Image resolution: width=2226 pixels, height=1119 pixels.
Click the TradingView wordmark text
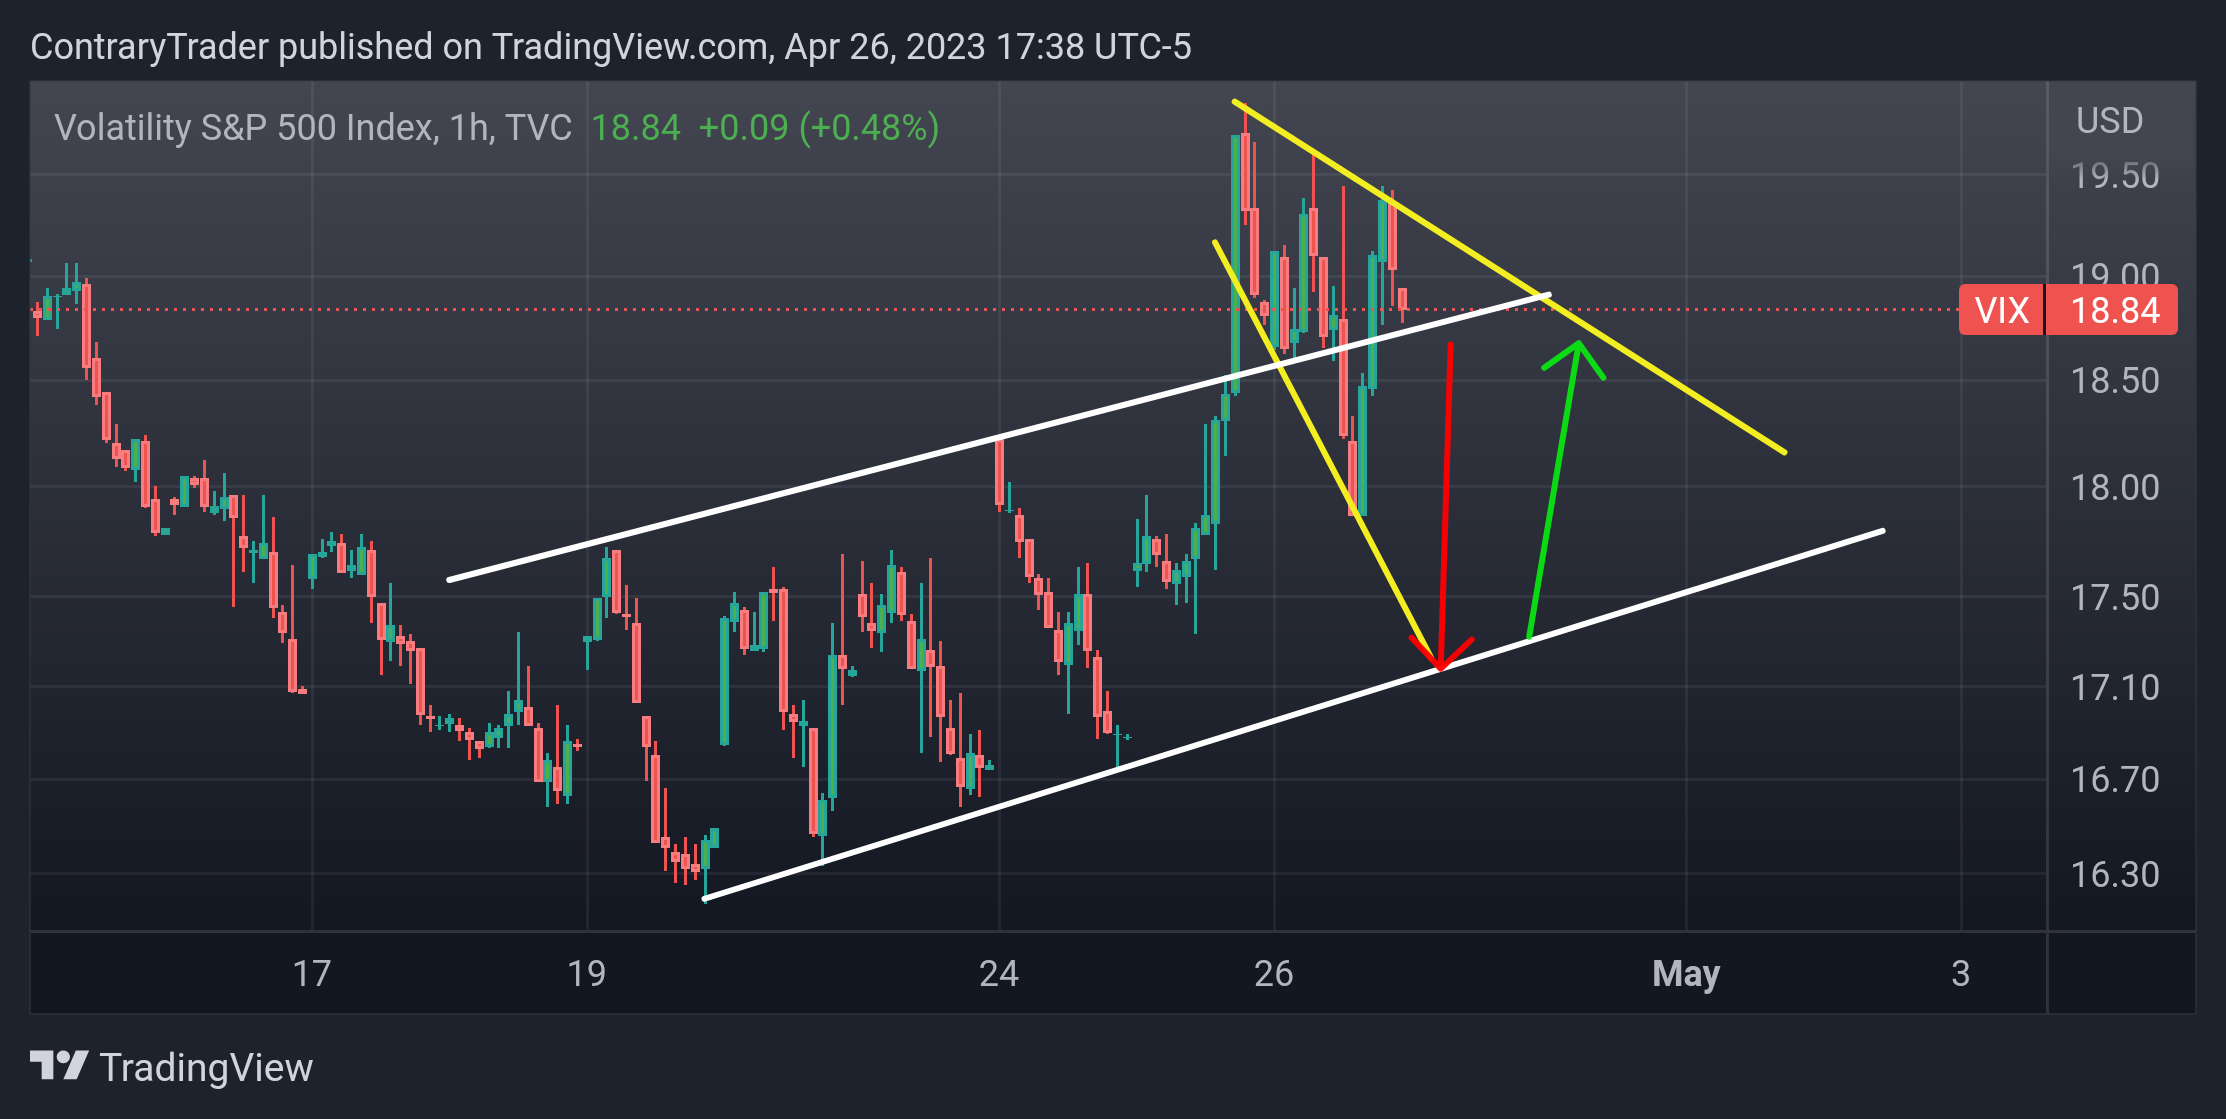click(x=206, y=1068)
